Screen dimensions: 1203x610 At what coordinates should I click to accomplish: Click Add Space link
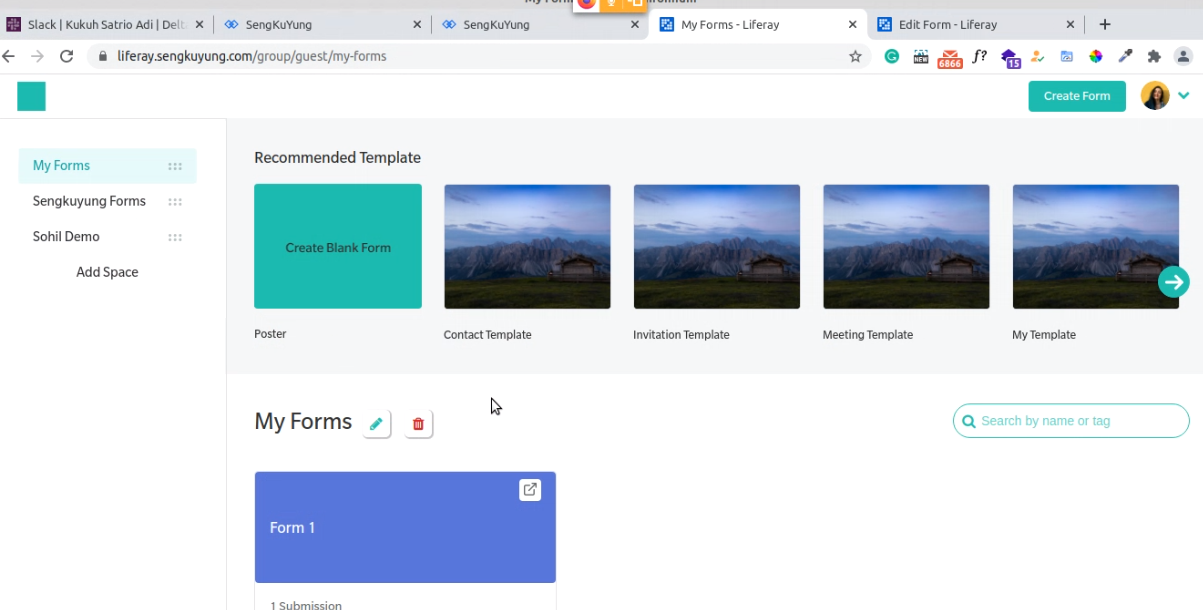107,272
